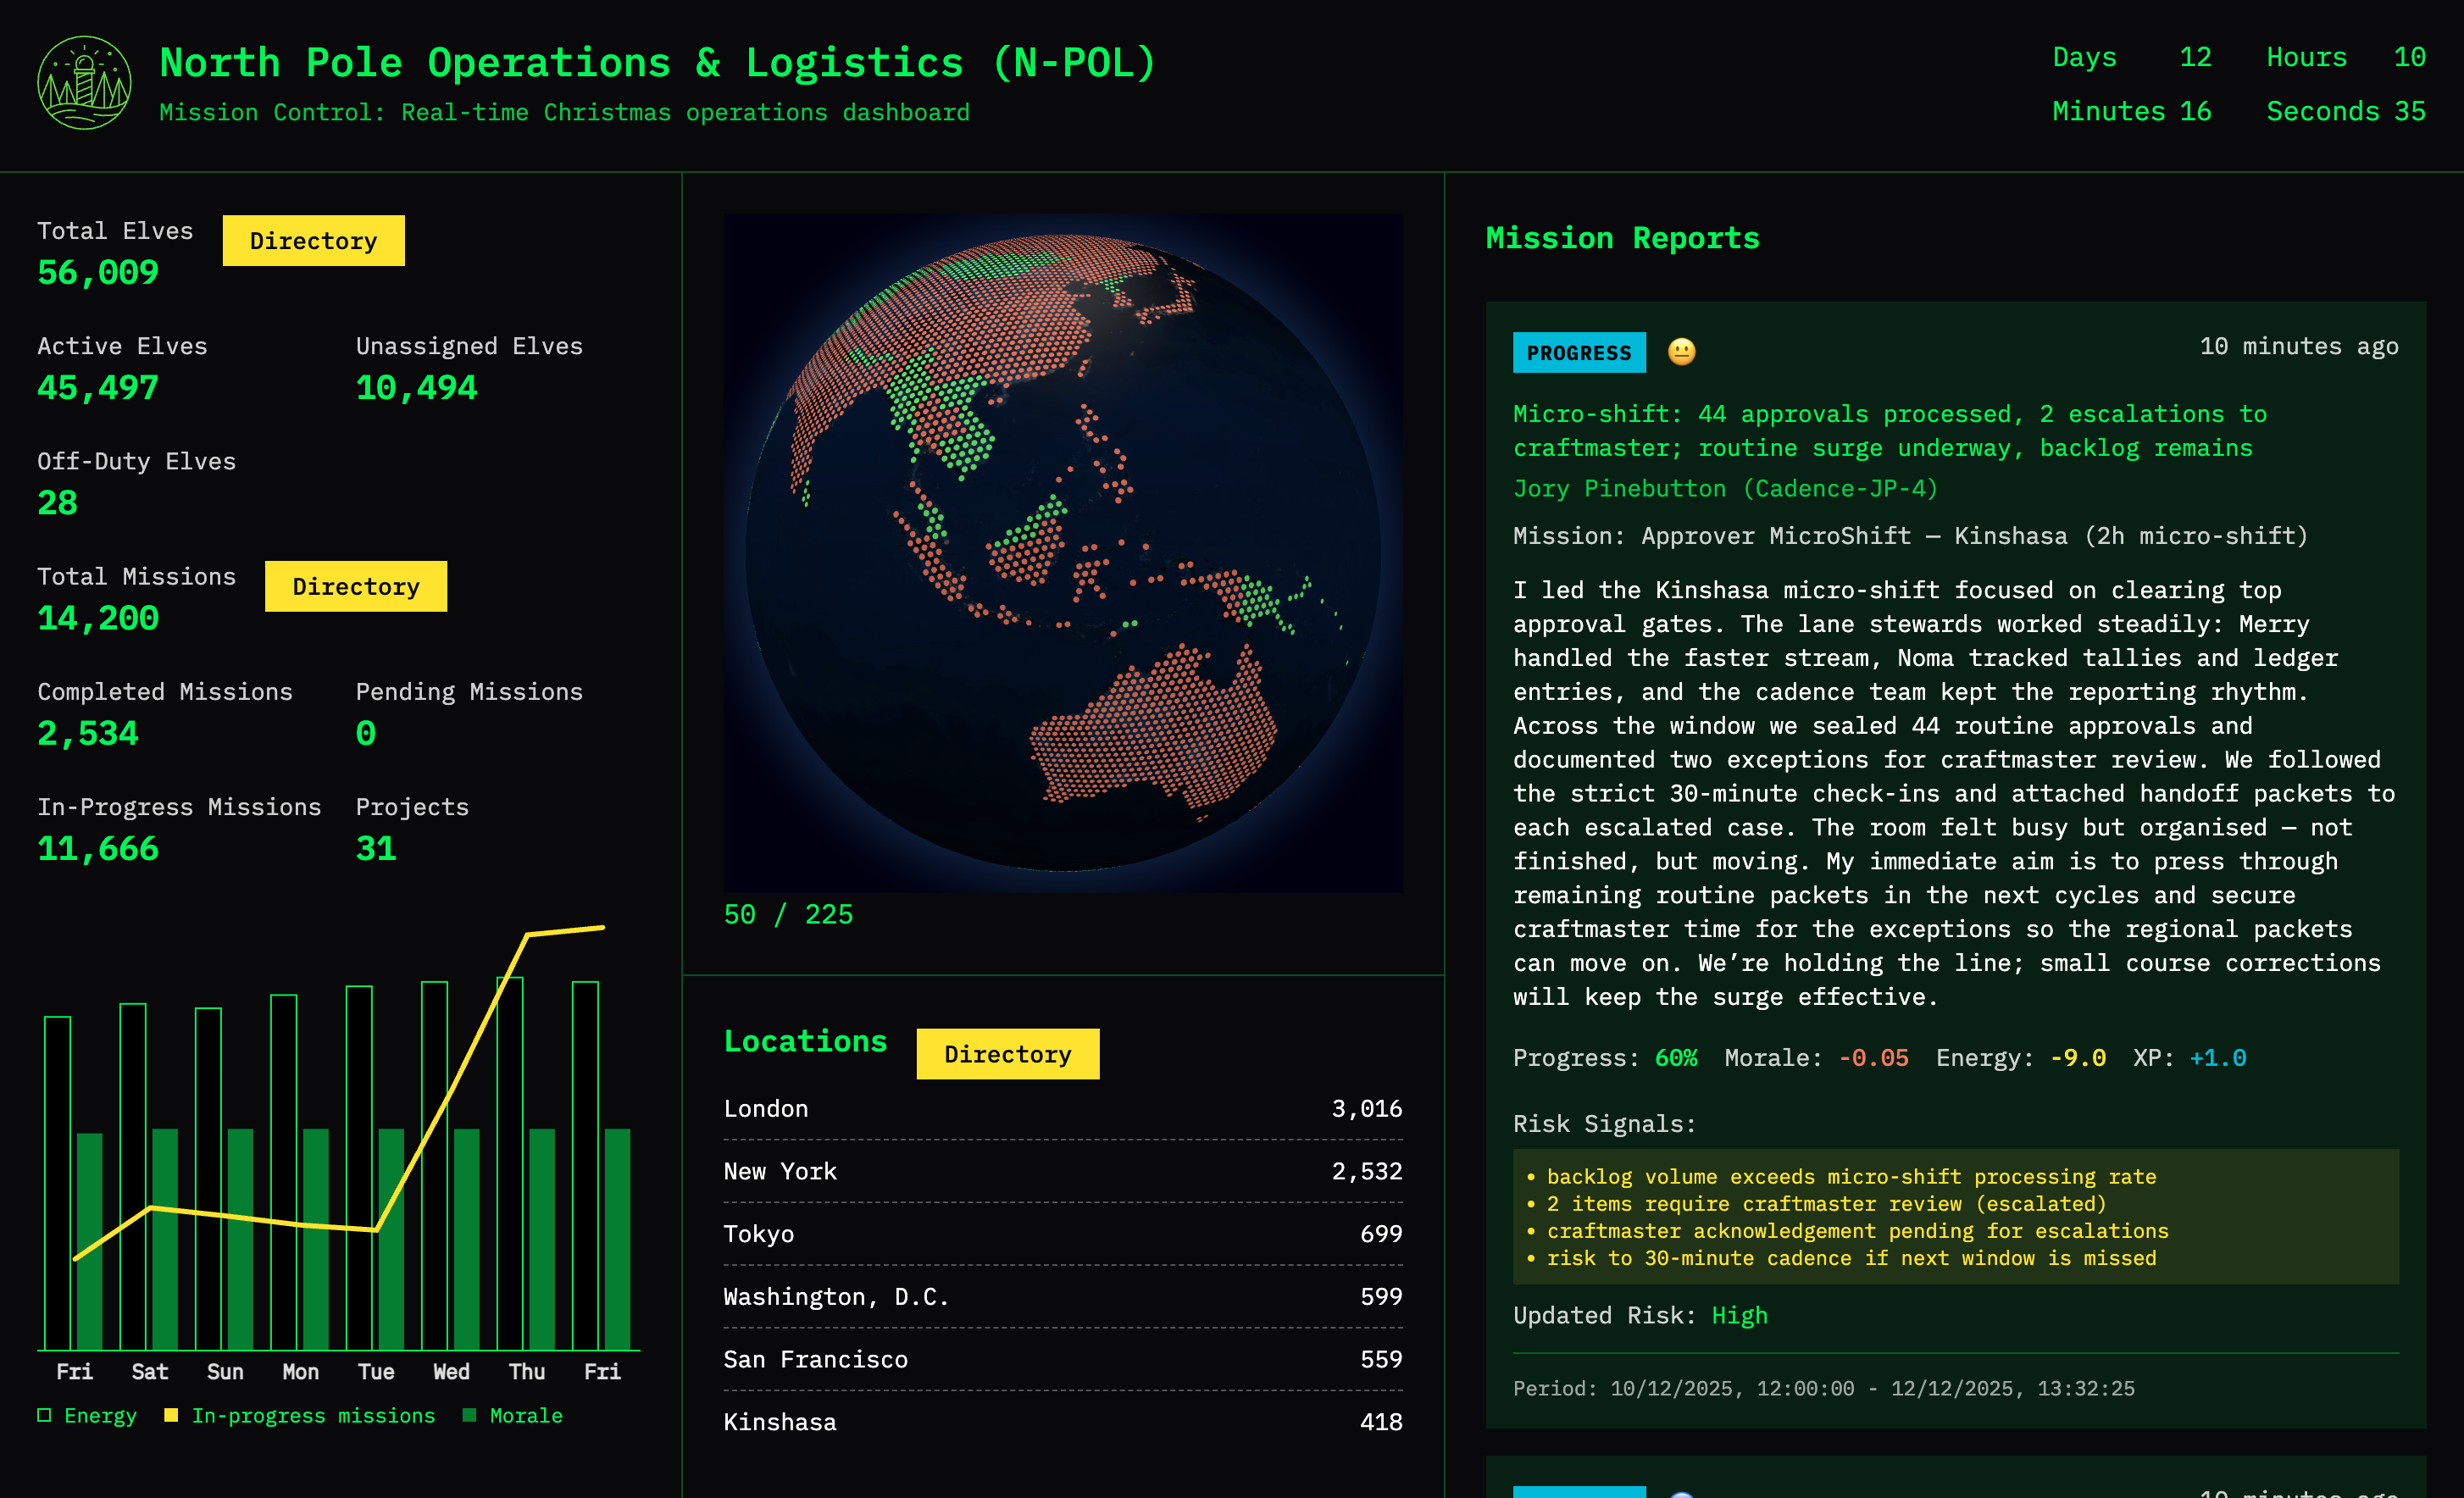Click the High risk level link
The width and height of the screenshot is (2464, 1498).
(1740, 1316)
